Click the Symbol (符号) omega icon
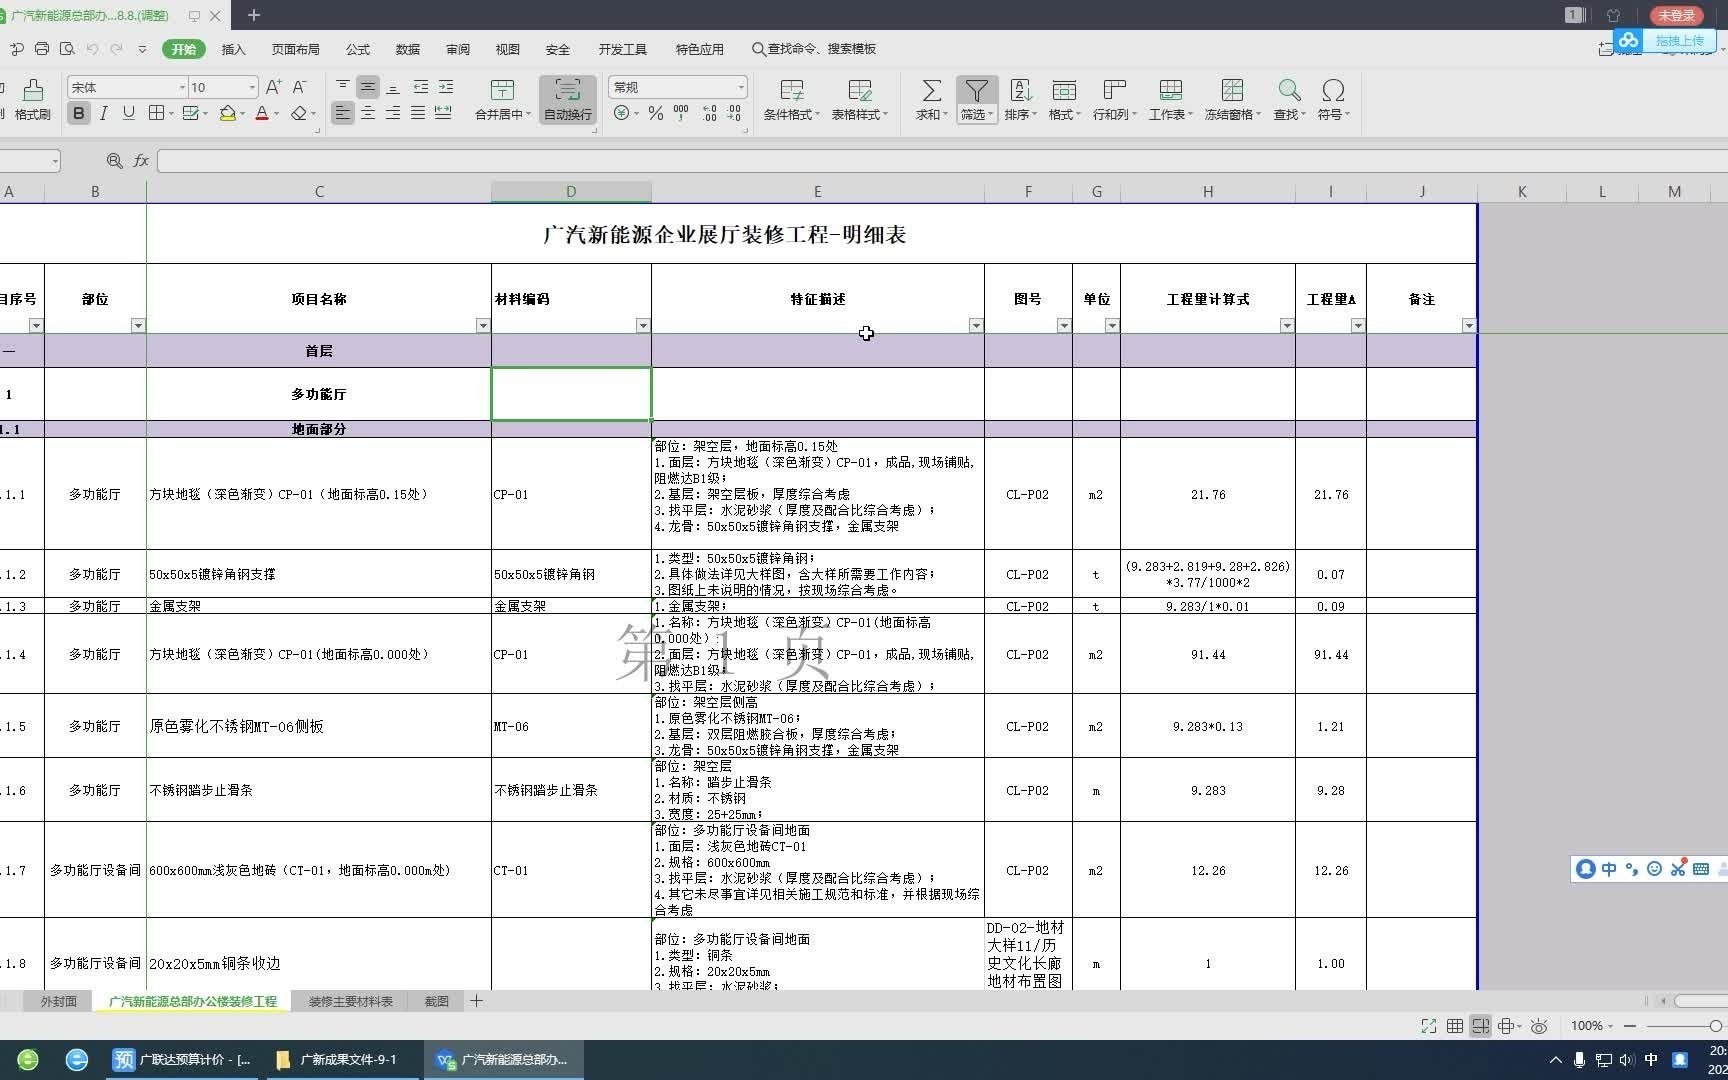 (x=1332, y=91)
